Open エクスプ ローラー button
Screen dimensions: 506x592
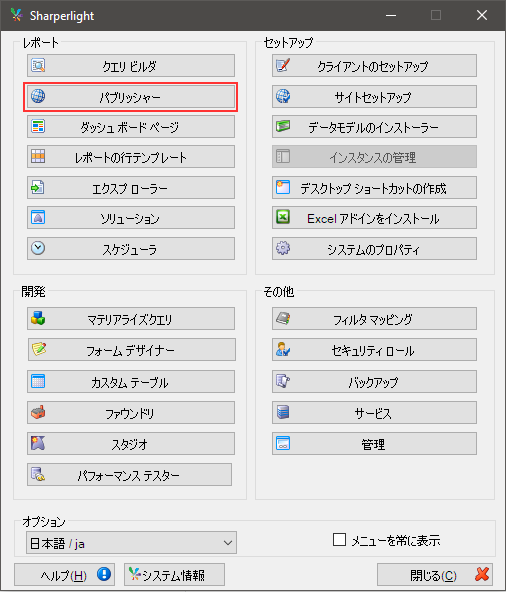pos(131,187)
